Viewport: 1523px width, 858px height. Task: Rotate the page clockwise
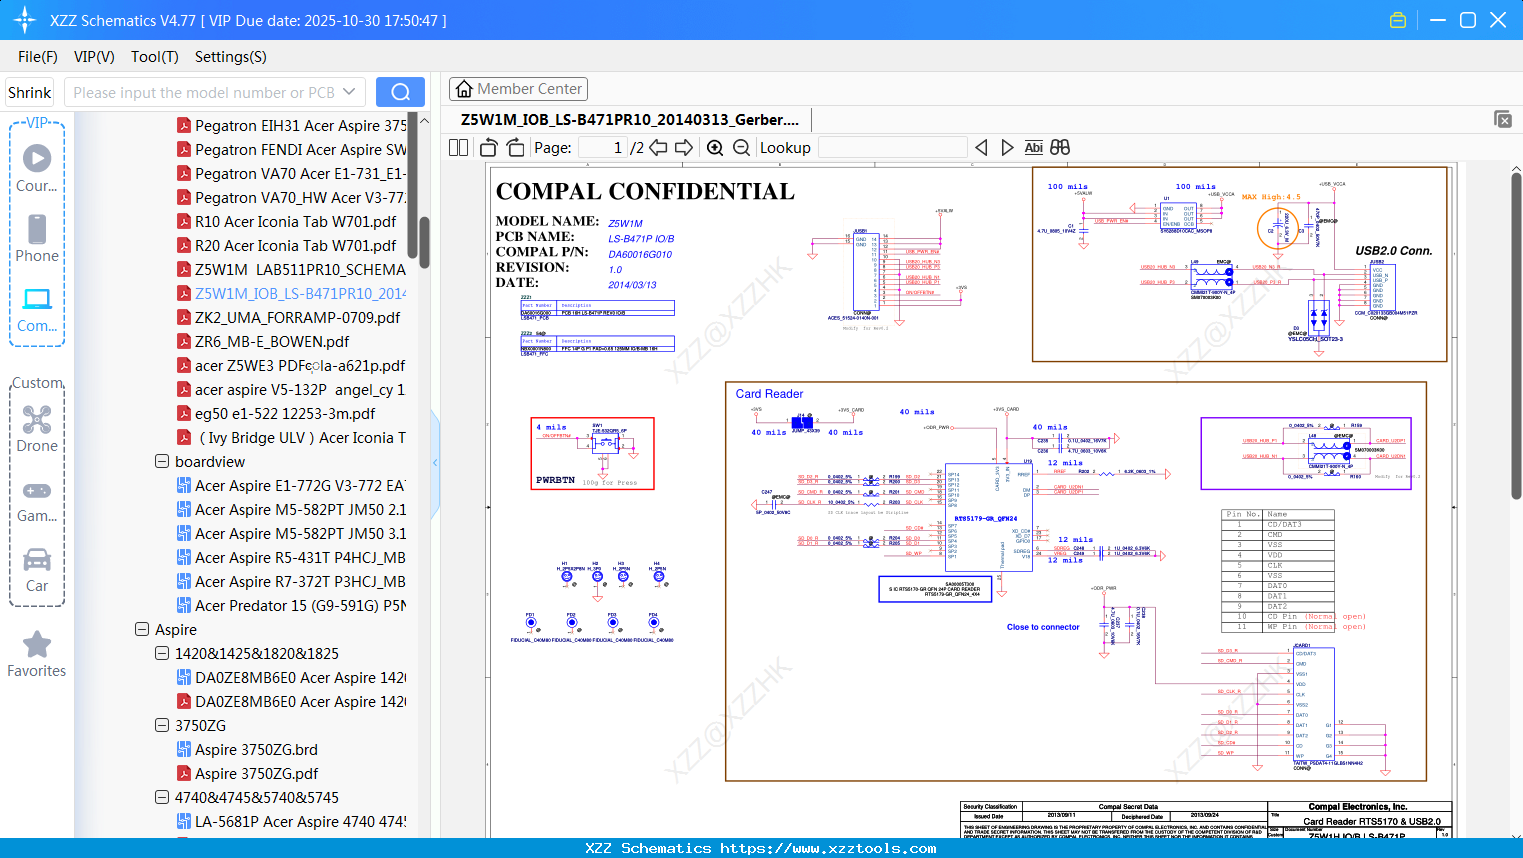(x=515, y=148)
